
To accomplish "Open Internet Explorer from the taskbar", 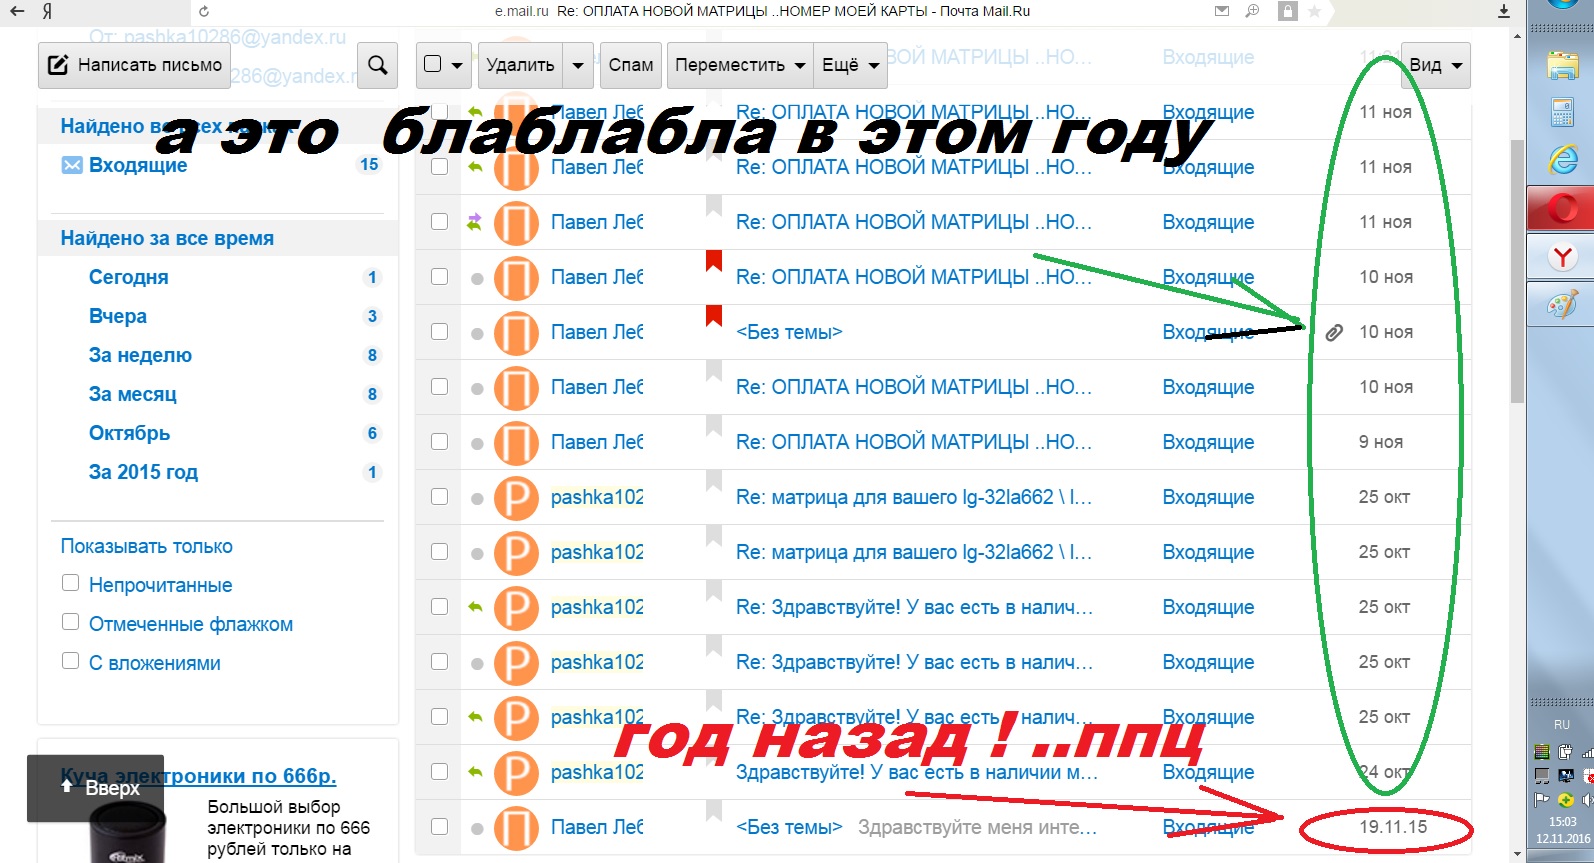I will click(1562, 160).
